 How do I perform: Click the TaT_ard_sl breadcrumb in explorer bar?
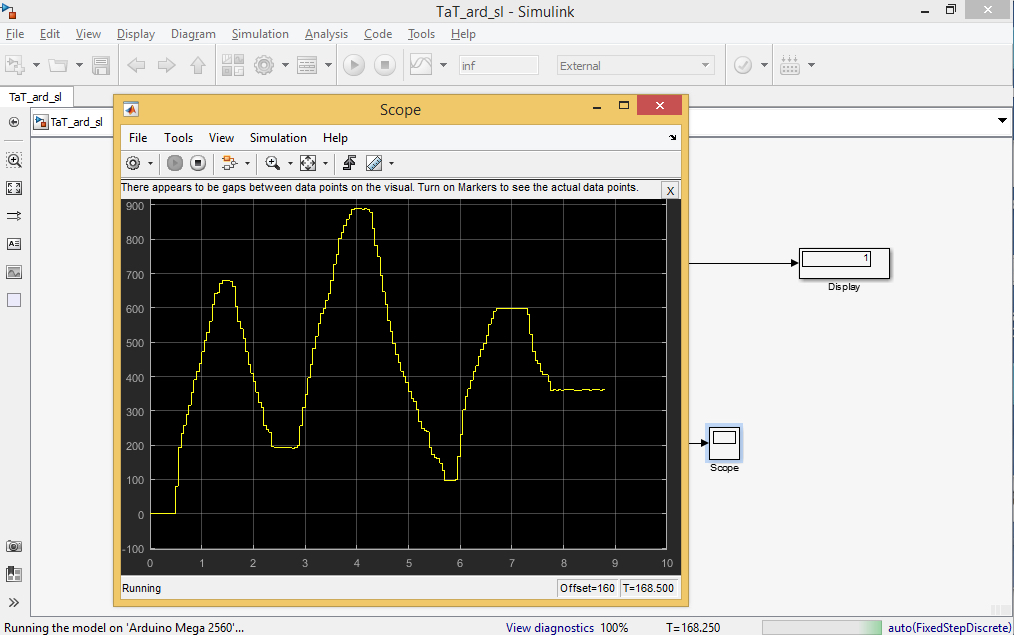point(76,122)
